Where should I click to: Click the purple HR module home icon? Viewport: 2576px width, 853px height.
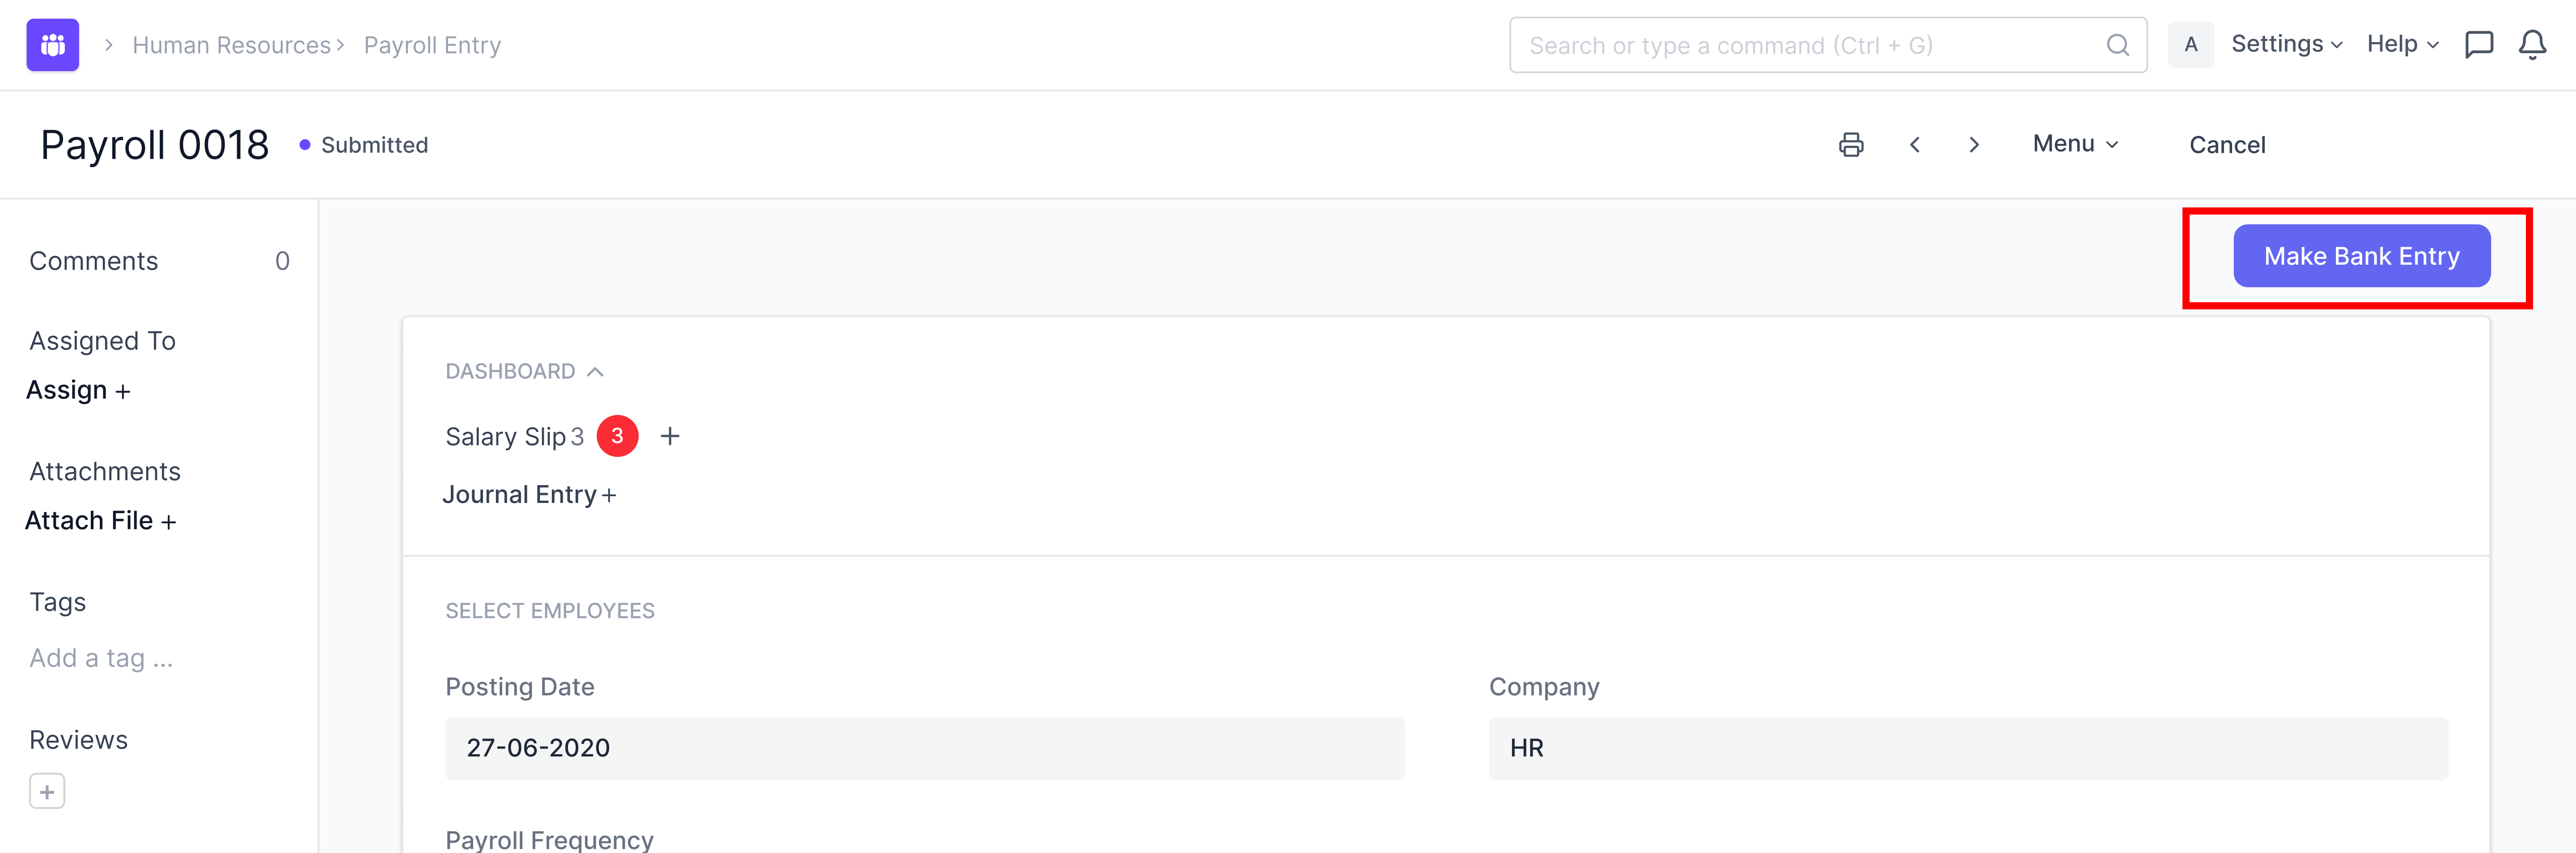tap(53, 45)
